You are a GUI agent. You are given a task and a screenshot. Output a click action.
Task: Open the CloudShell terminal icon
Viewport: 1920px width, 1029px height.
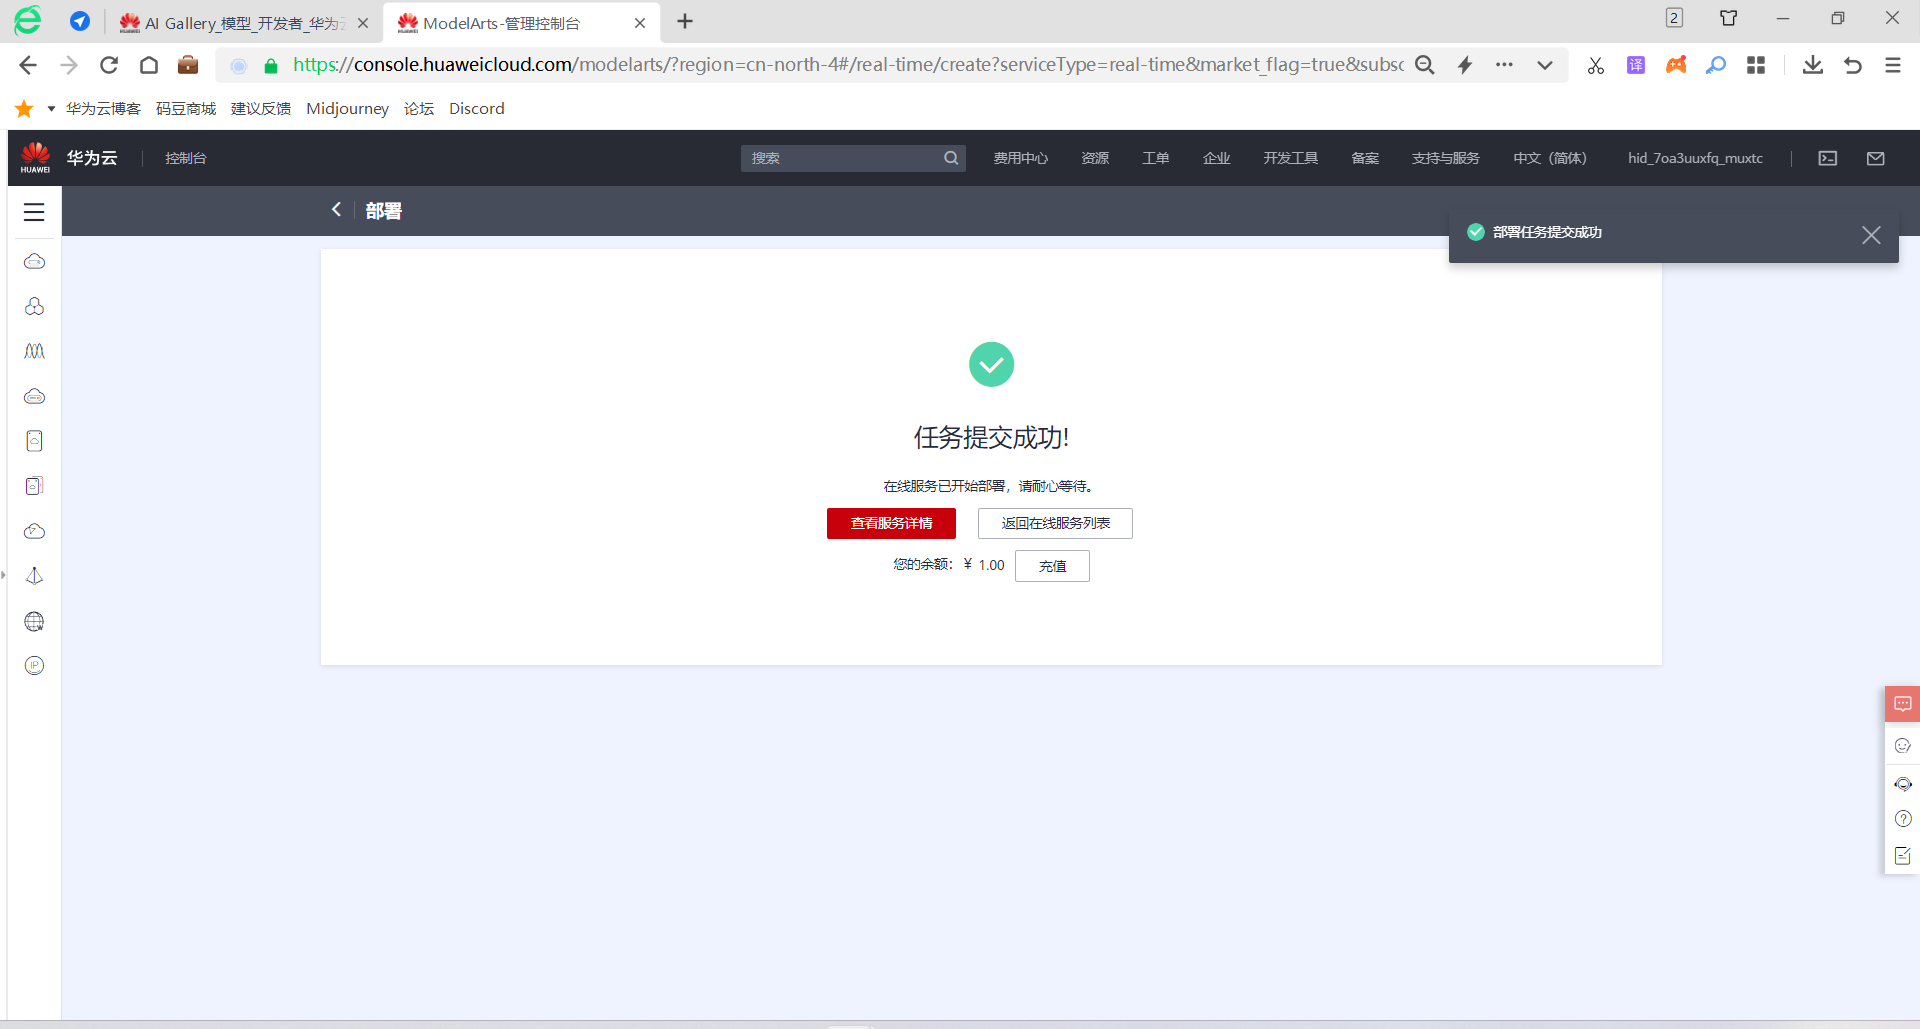coord(1828,158)
